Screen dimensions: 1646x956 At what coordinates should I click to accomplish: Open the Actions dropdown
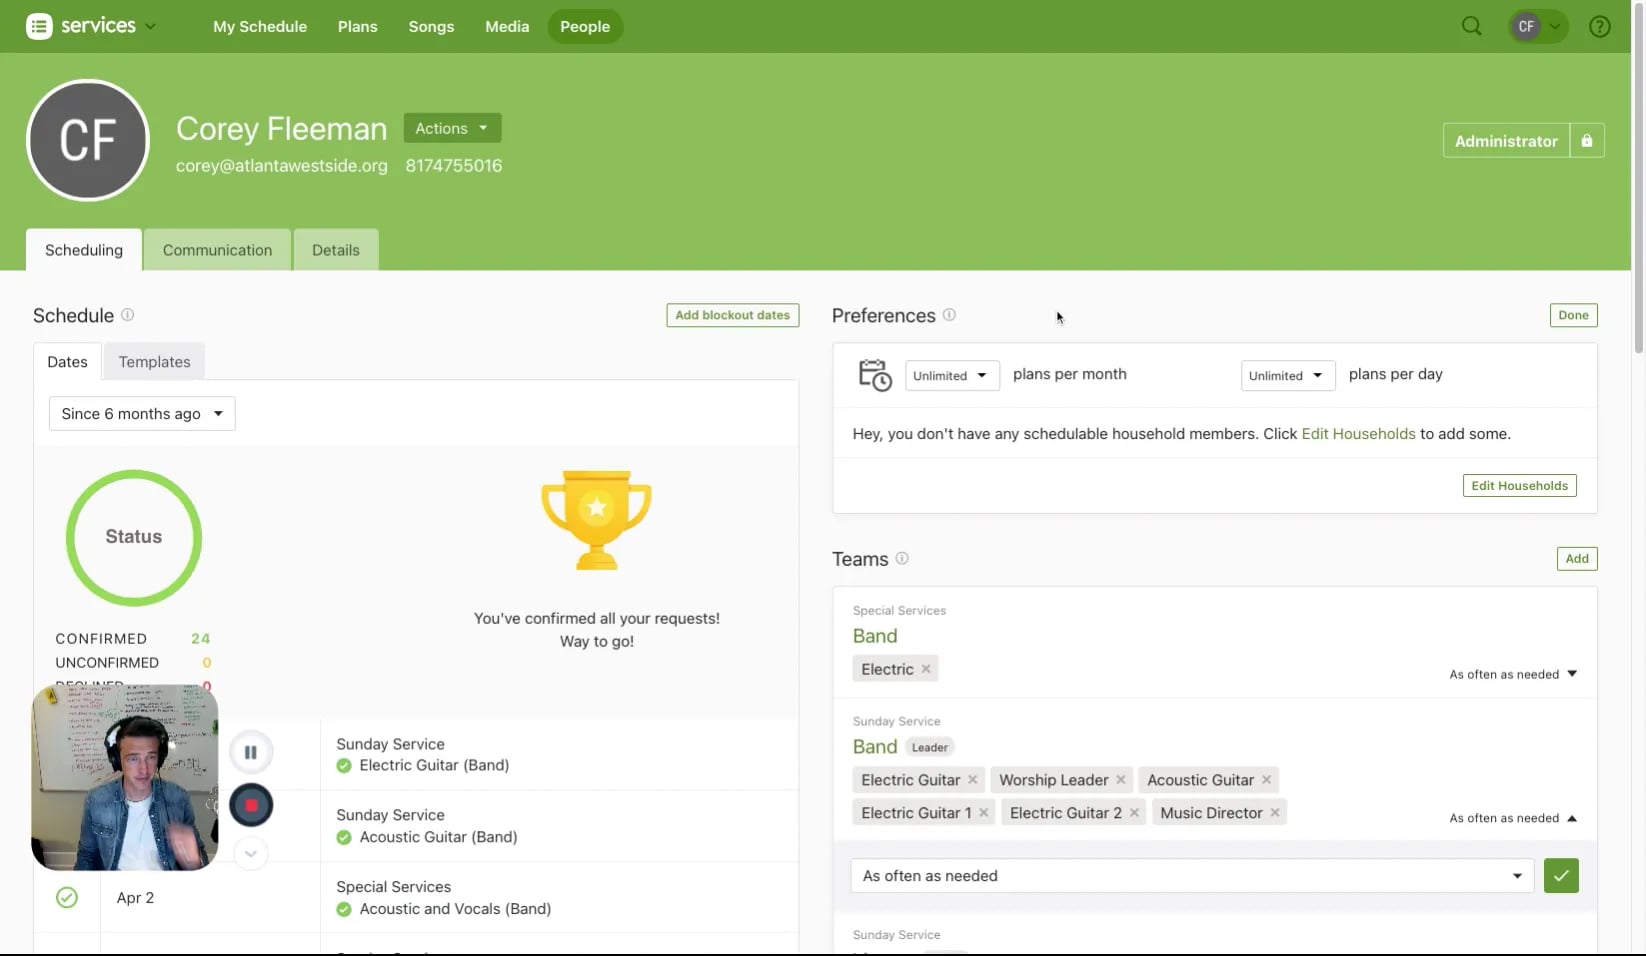tap(451, 128)
